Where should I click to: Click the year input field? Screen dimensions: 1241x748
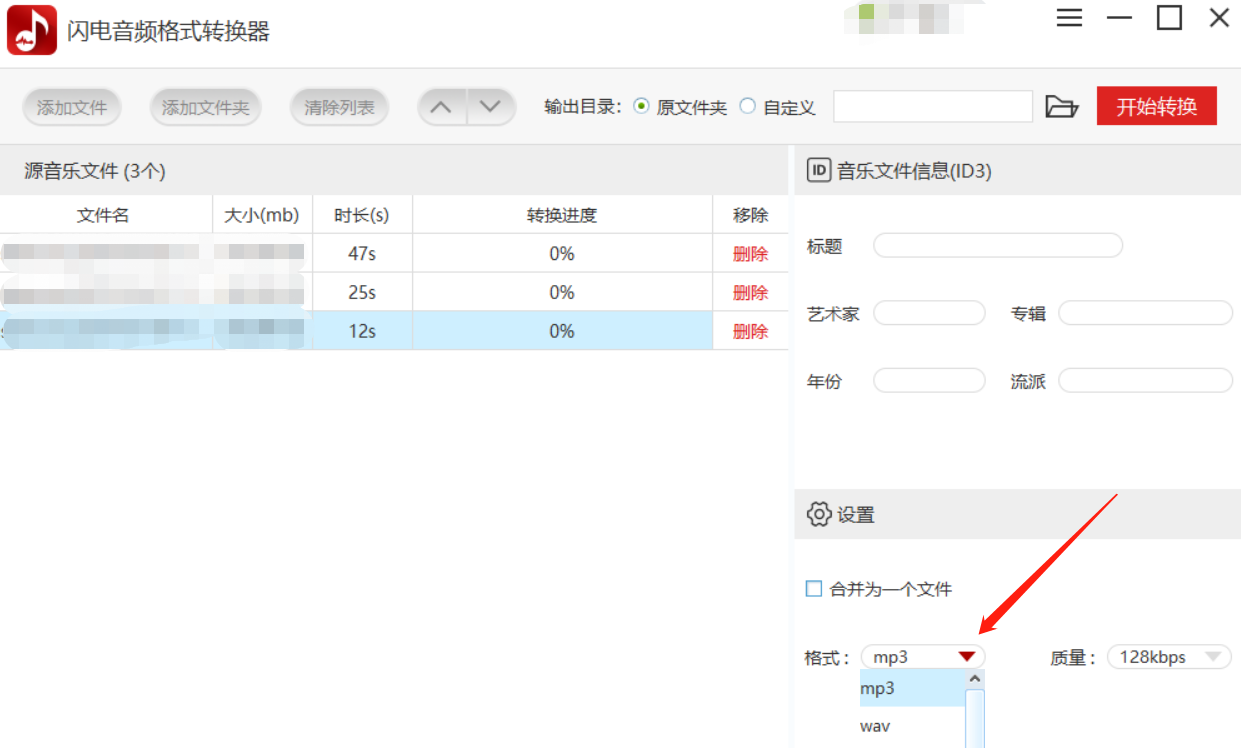coord(929,381)
